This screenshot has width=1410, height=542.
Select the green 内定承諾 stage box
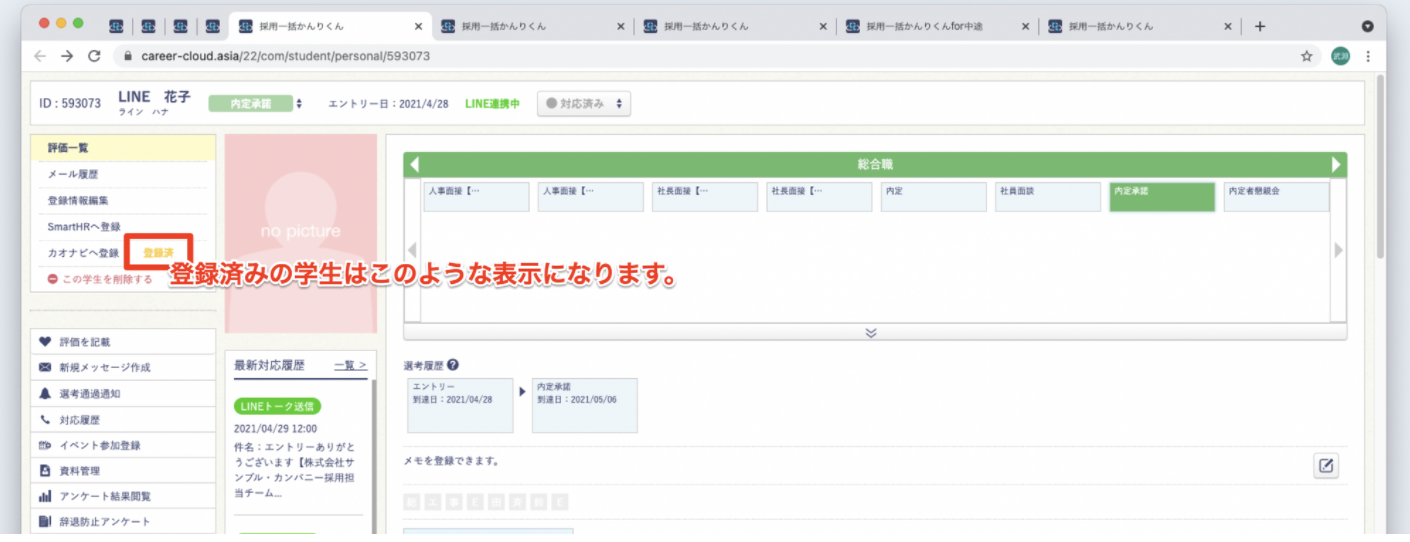[x=1162, y=196]
